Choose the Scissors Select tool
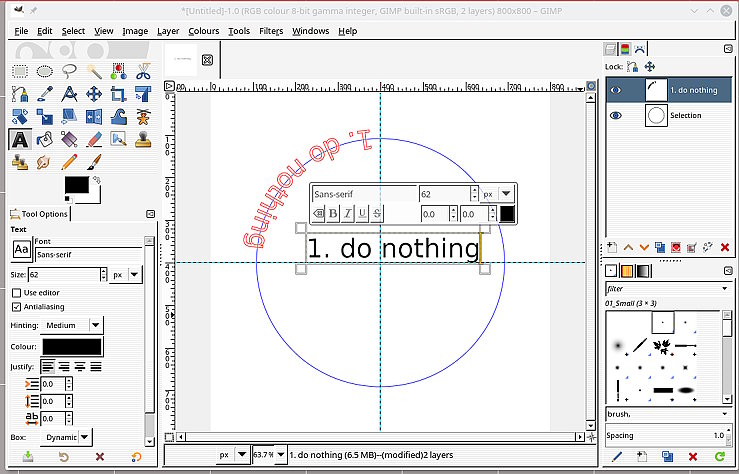739x474 pixels. pos(143,72)
